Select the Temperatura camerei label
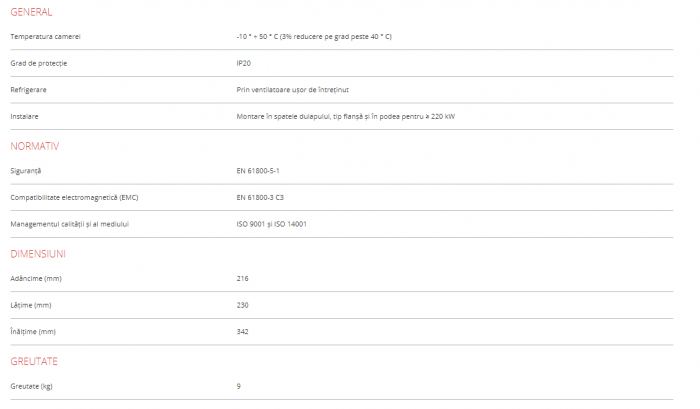The width and height of the screenshot is (700, 409). pos(45,37)
